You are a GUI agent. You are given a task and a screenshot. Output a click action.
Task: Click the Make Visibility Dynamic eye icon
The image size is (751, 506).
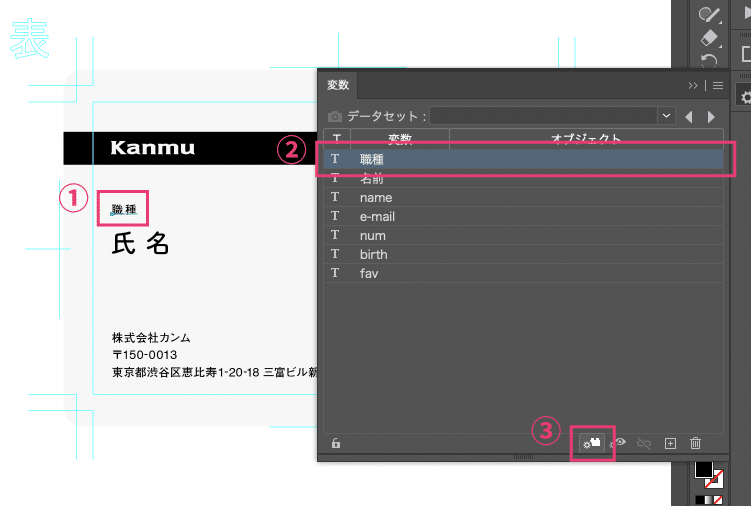(x=619, y=443)
